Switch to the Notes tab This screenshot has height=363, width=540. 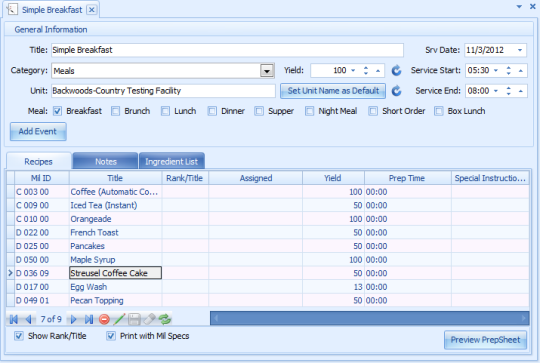tap(106, 161)
